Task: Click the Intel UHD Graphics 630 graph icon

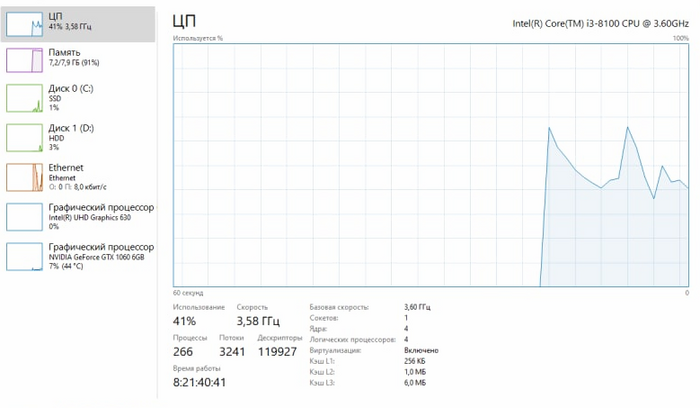Action: [x=25, y=217]
